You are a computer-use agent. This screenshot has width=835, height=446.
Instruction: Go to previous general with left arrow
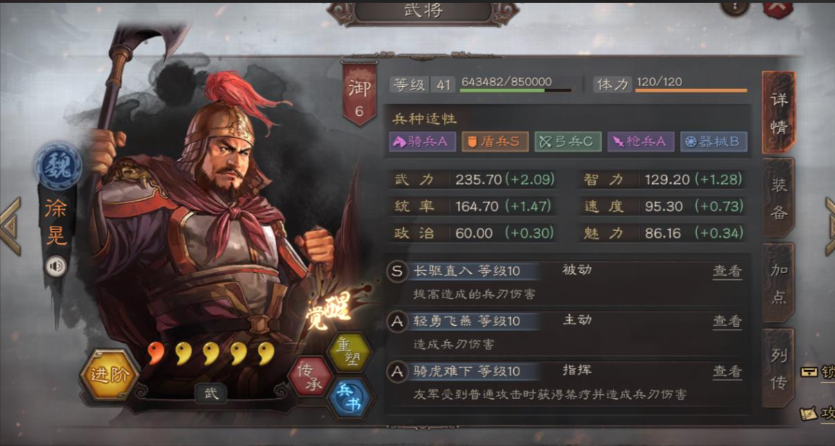click(x=11, y=226)
